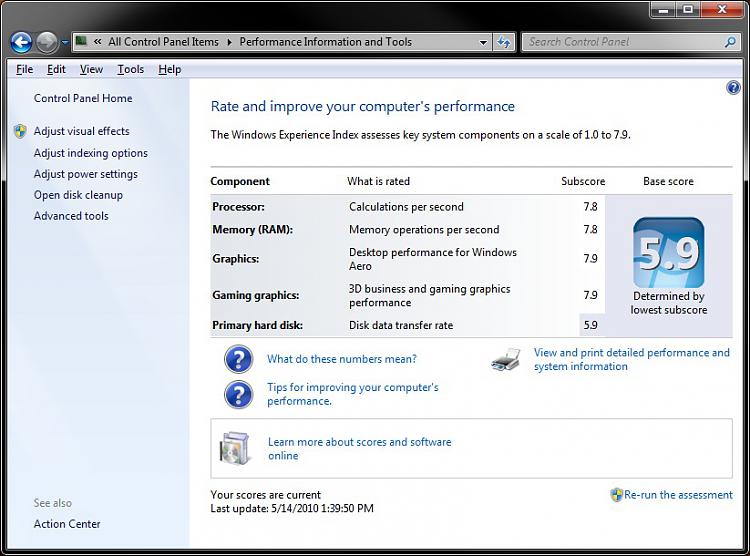Go to Control Panel Home
Viewport: 750px width, 556px height.
click(83, 98)
